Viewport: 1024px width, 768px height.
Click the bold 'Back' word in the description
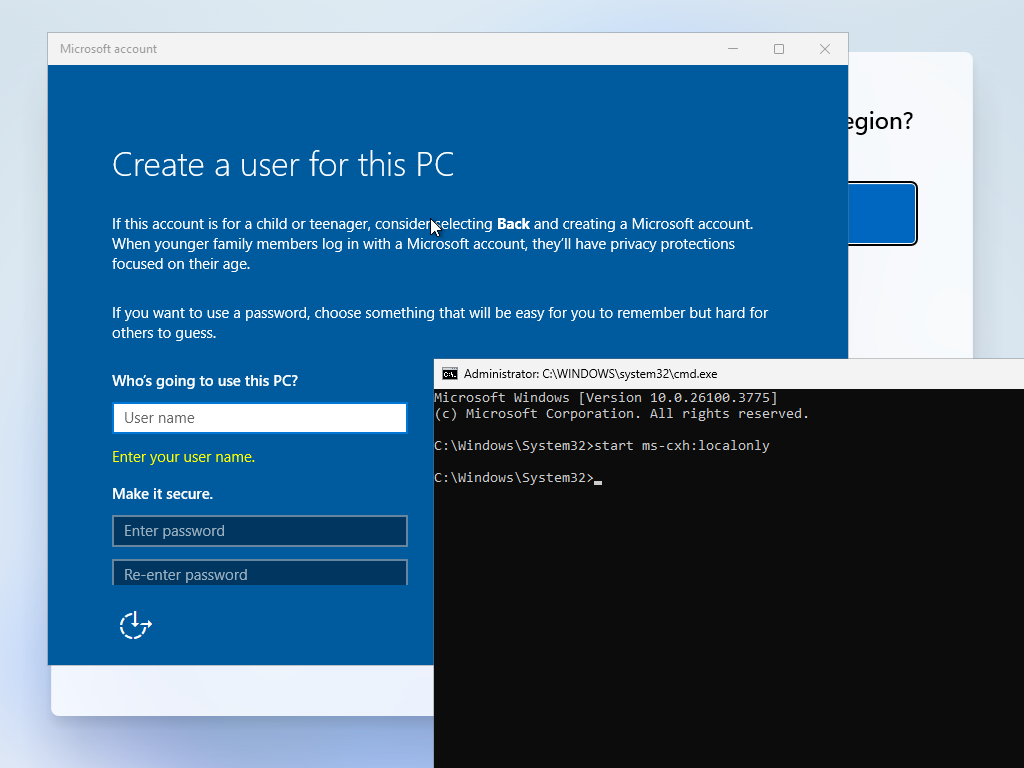(x=513, y=224)
